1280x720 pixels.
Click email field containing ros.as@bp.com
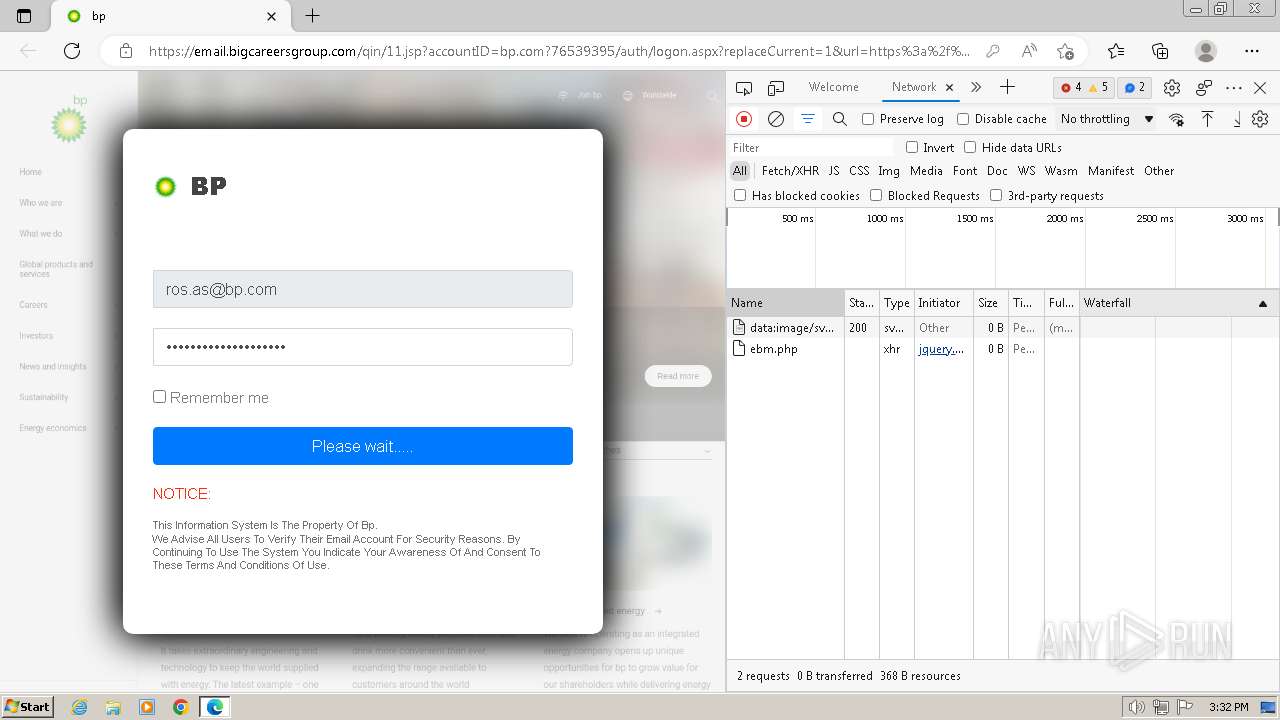tap(363, 289)
